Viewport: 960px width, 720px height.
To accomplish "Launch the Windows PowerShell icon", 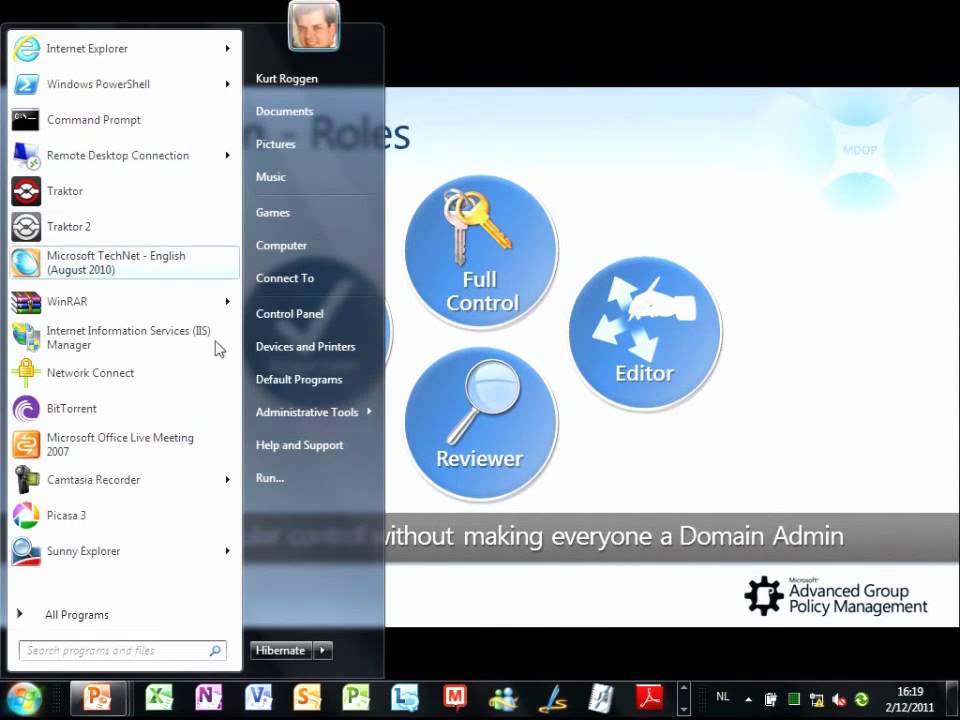I will 26,84.
